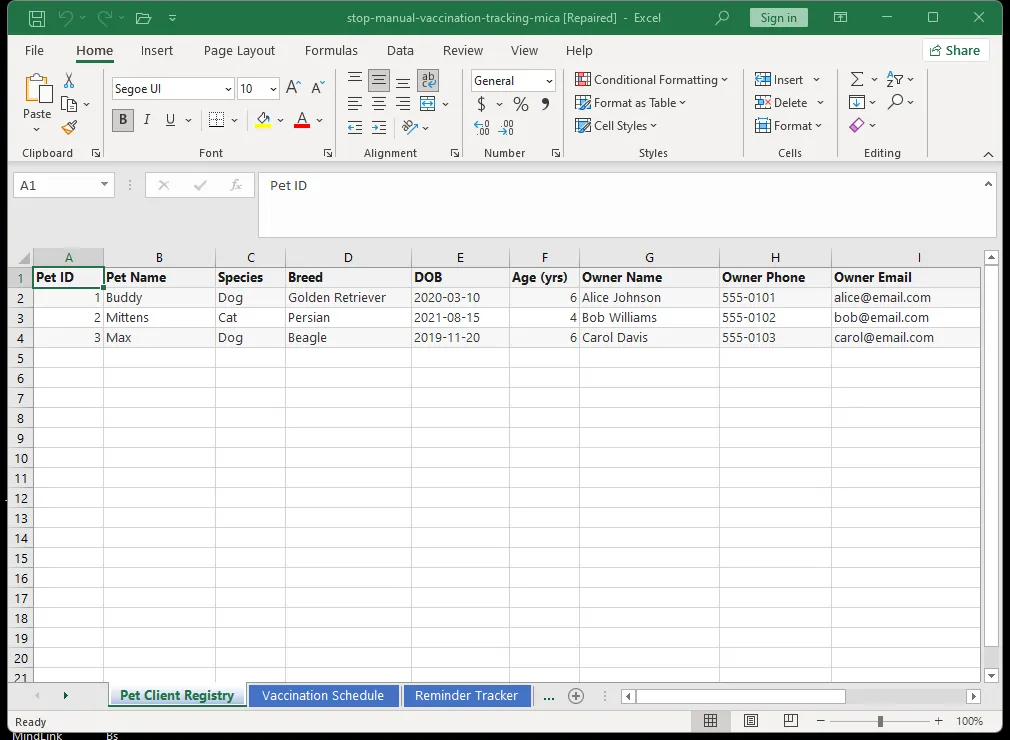Decrease font size with smaller A icon
The height and width of the screenshot is (740, 1010).
click(318, 88)
